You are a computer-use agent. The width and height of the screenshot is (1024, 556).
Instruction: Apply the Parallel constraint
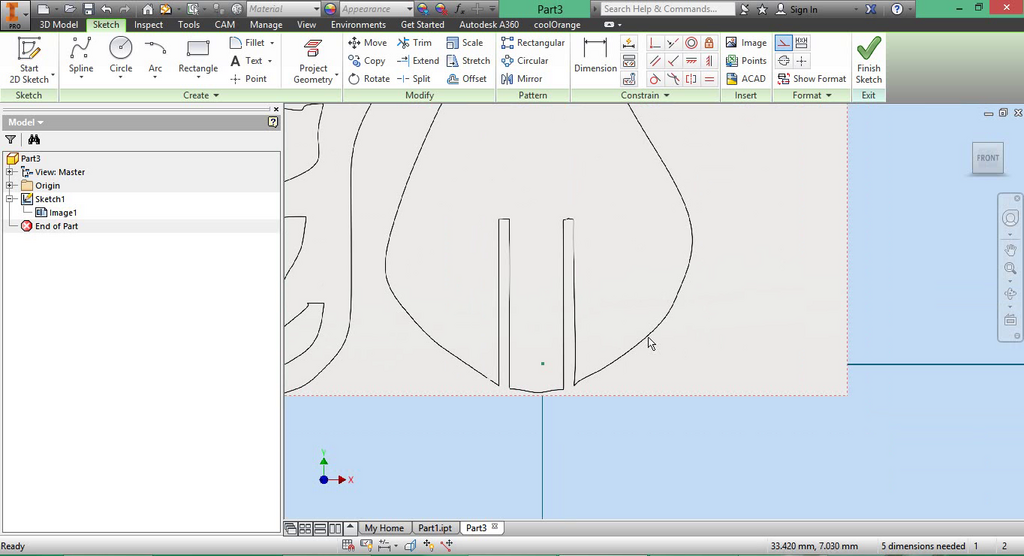click(654, 61)
